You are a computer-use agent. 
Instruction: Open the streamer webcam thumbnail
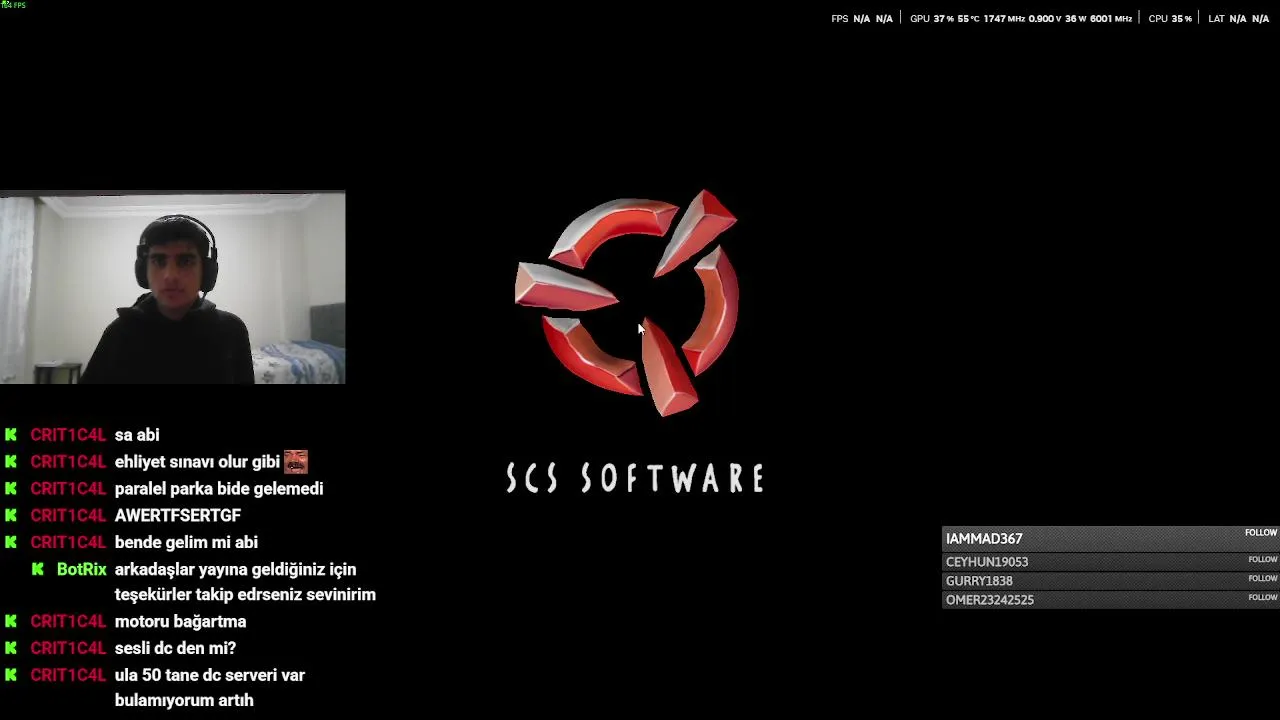pyautogui.click(x=173, y=288)
